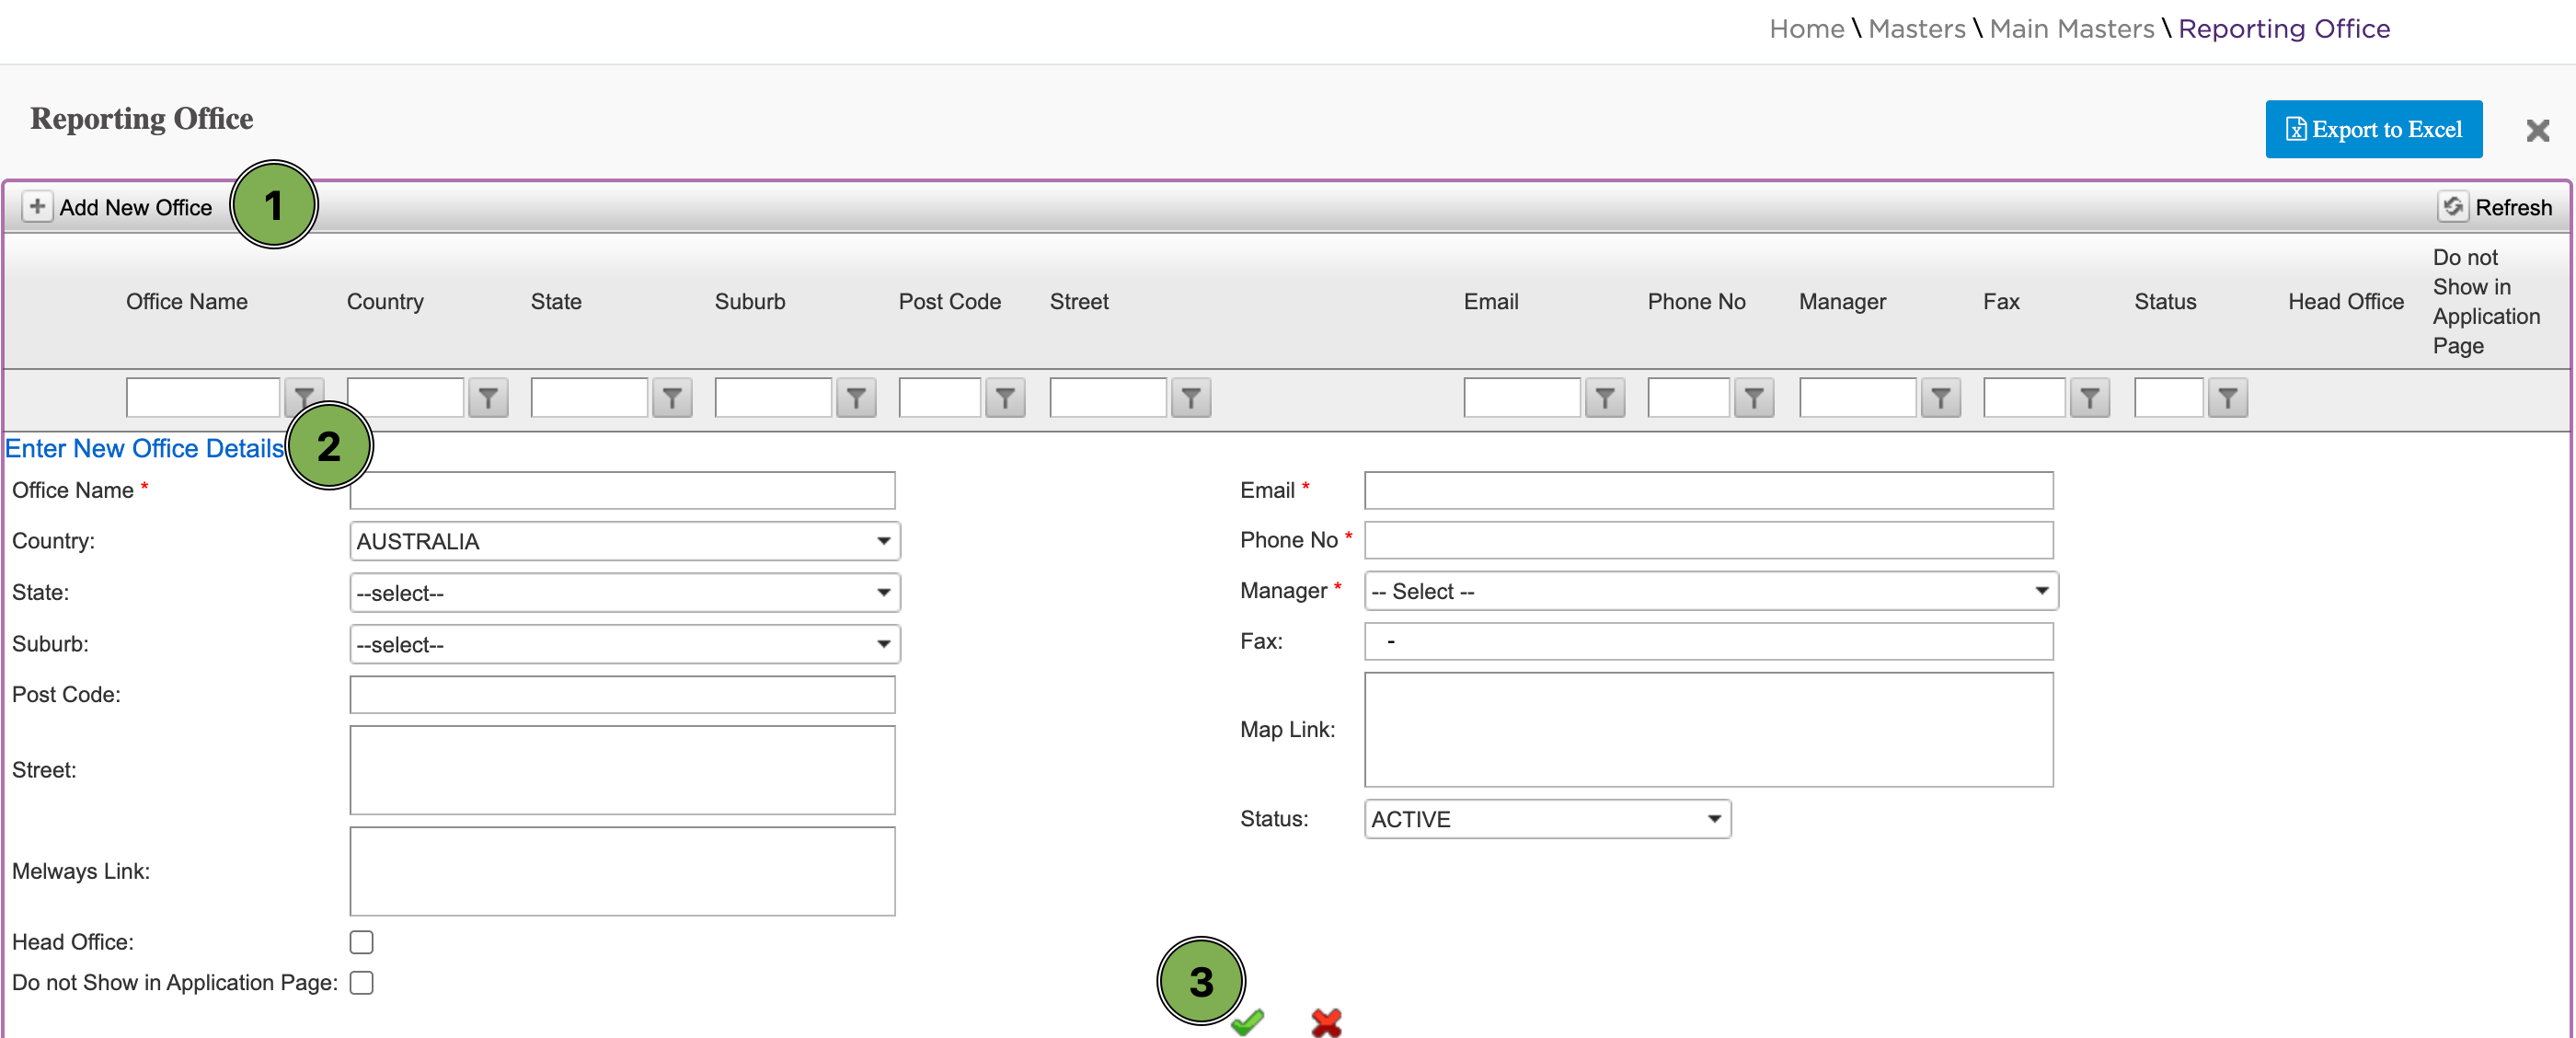Click the Country column filter icon
This screenshot has height=1038, width=2576.
pos(488,398)
